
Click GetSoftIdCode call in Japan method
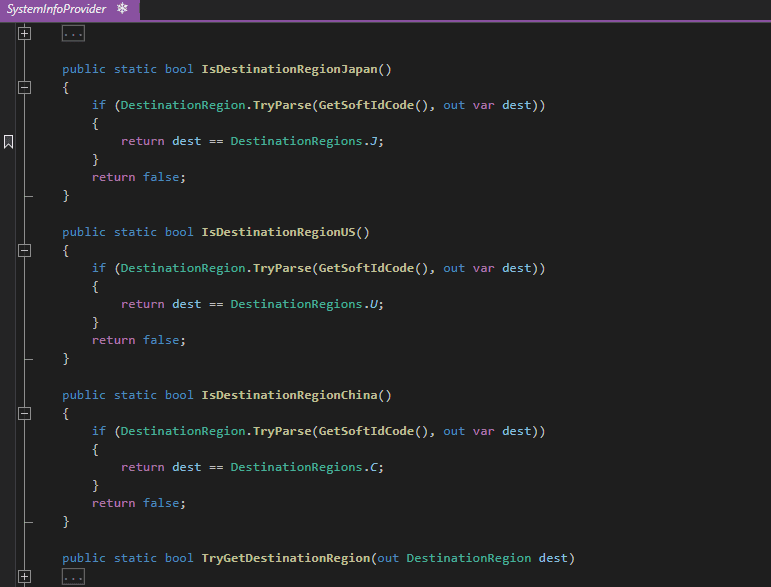(366, 105)
